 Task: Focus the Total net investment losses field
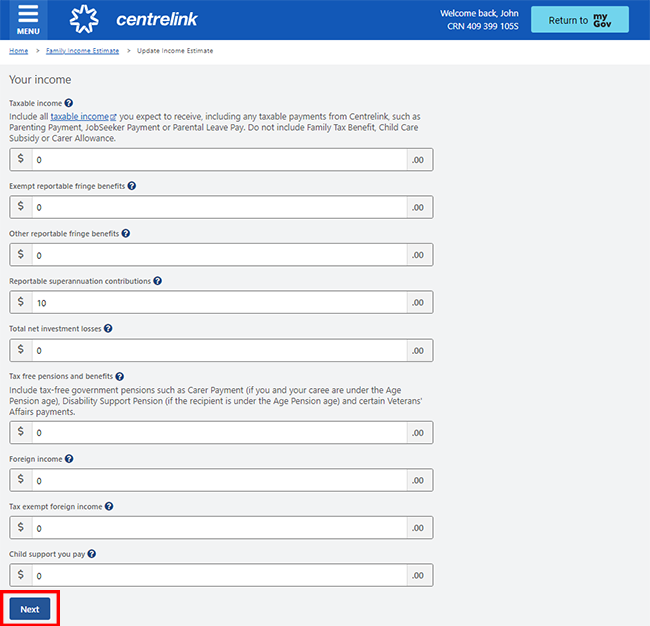coord(220,350)
